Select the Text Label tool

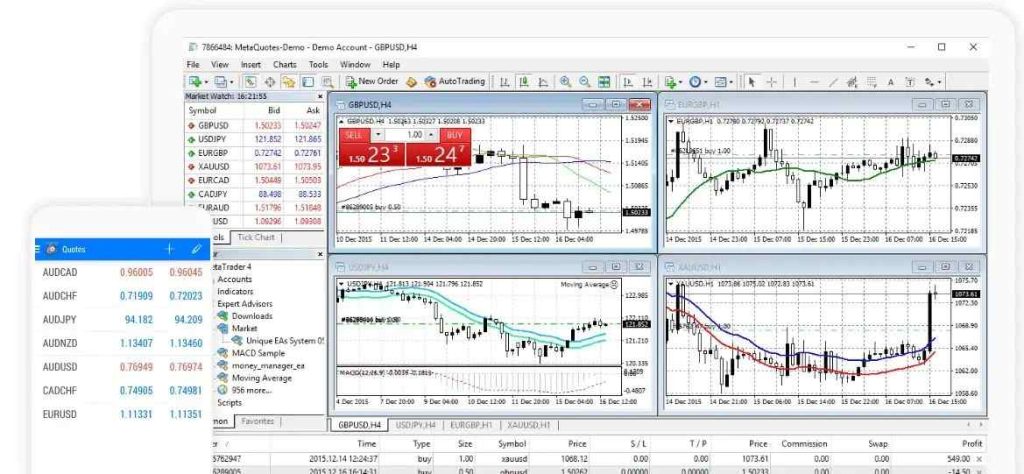[910, 82]
